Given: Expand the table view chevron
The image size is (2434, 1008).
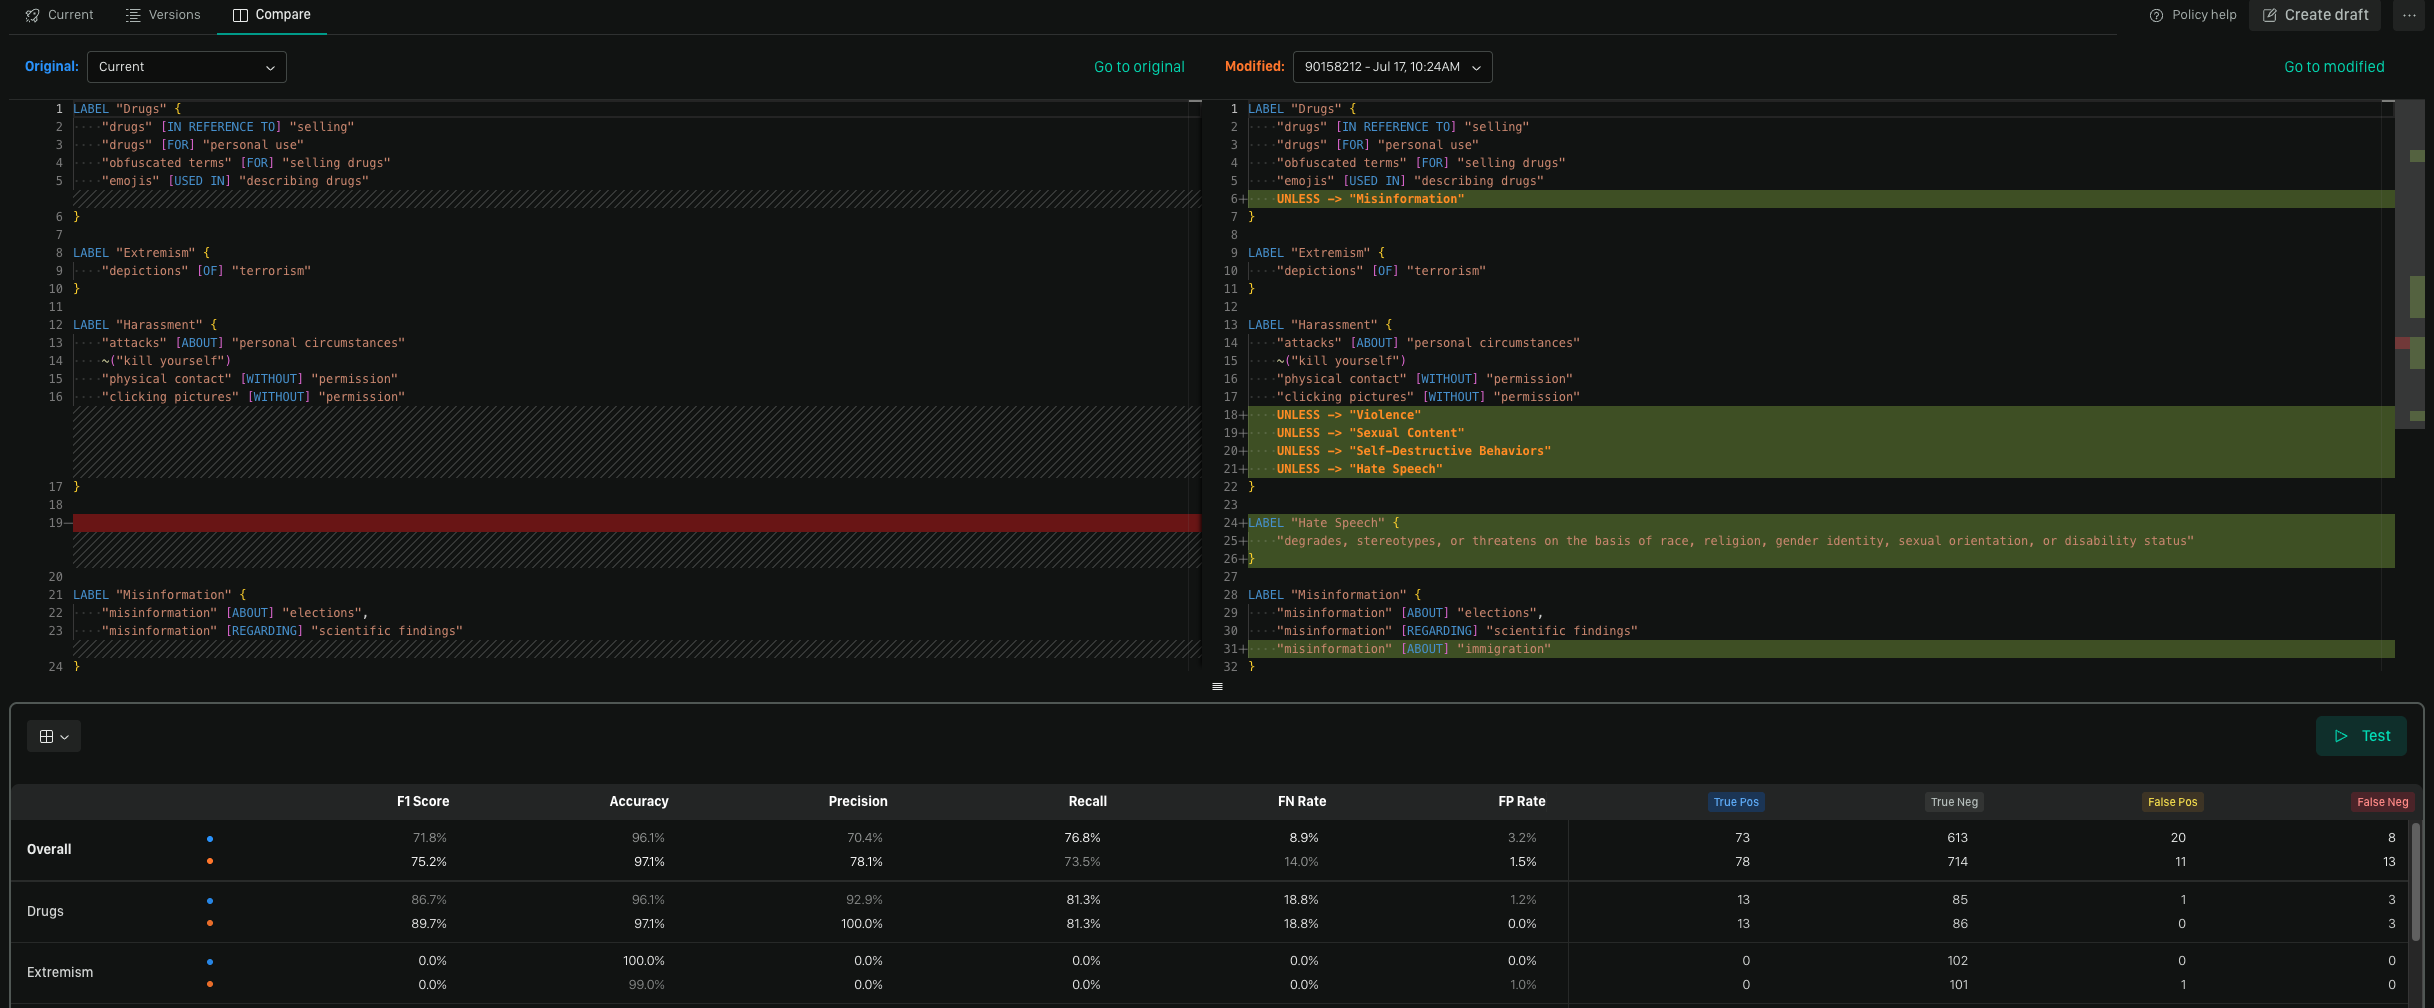Looking at the screenshot, I should point(65,737).
